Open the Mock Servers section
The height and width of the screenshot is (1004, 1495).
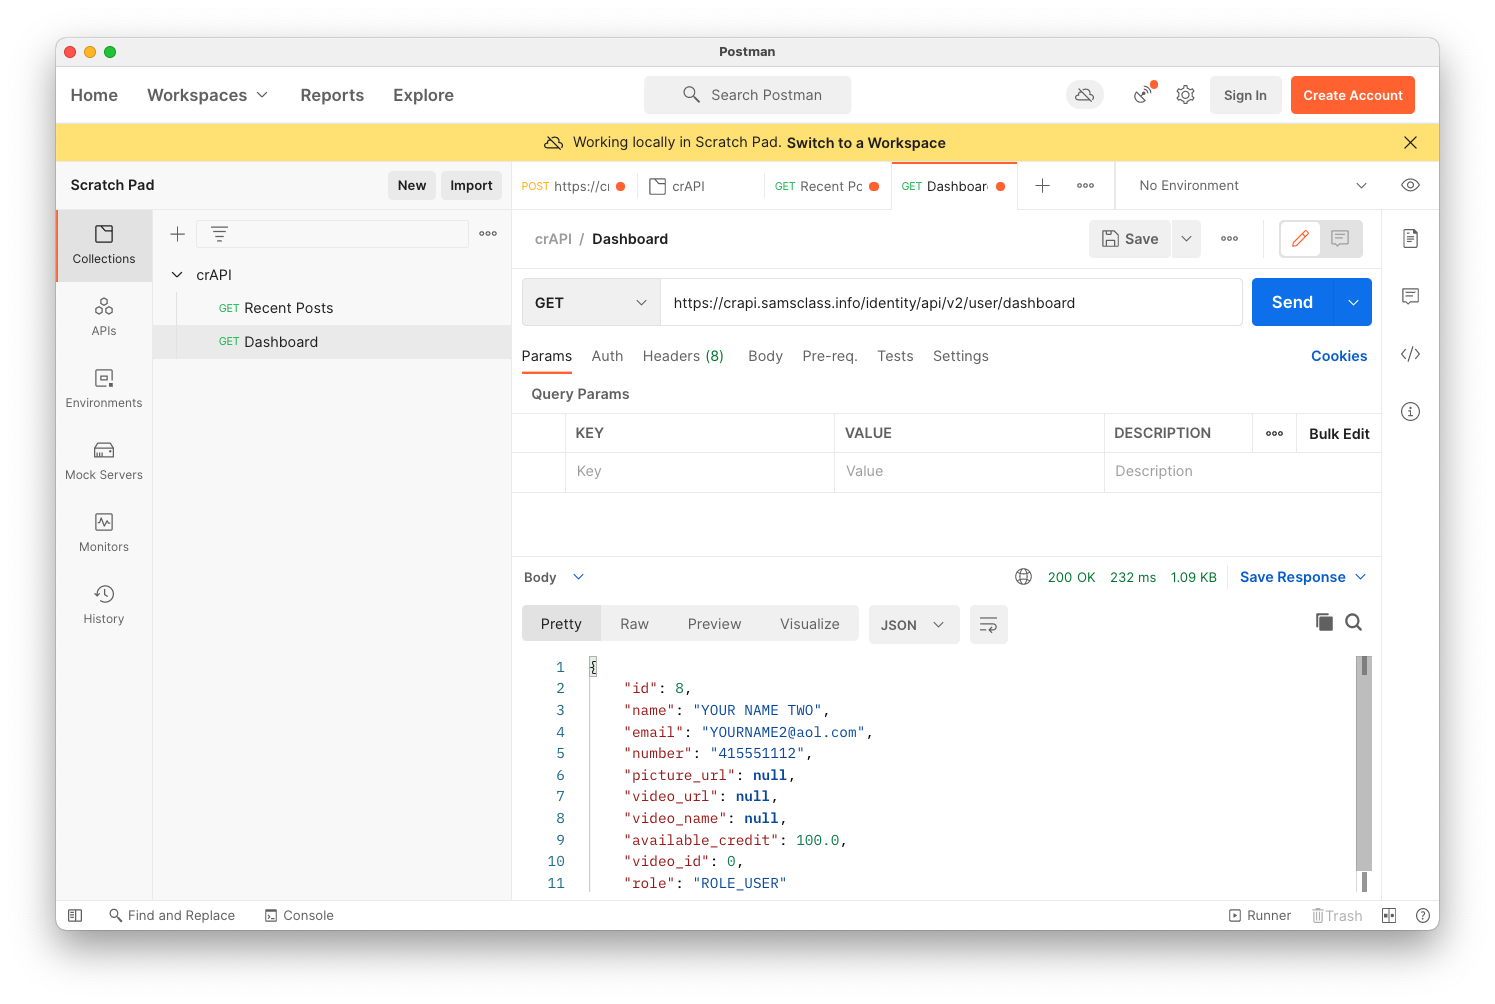(104, 461)
